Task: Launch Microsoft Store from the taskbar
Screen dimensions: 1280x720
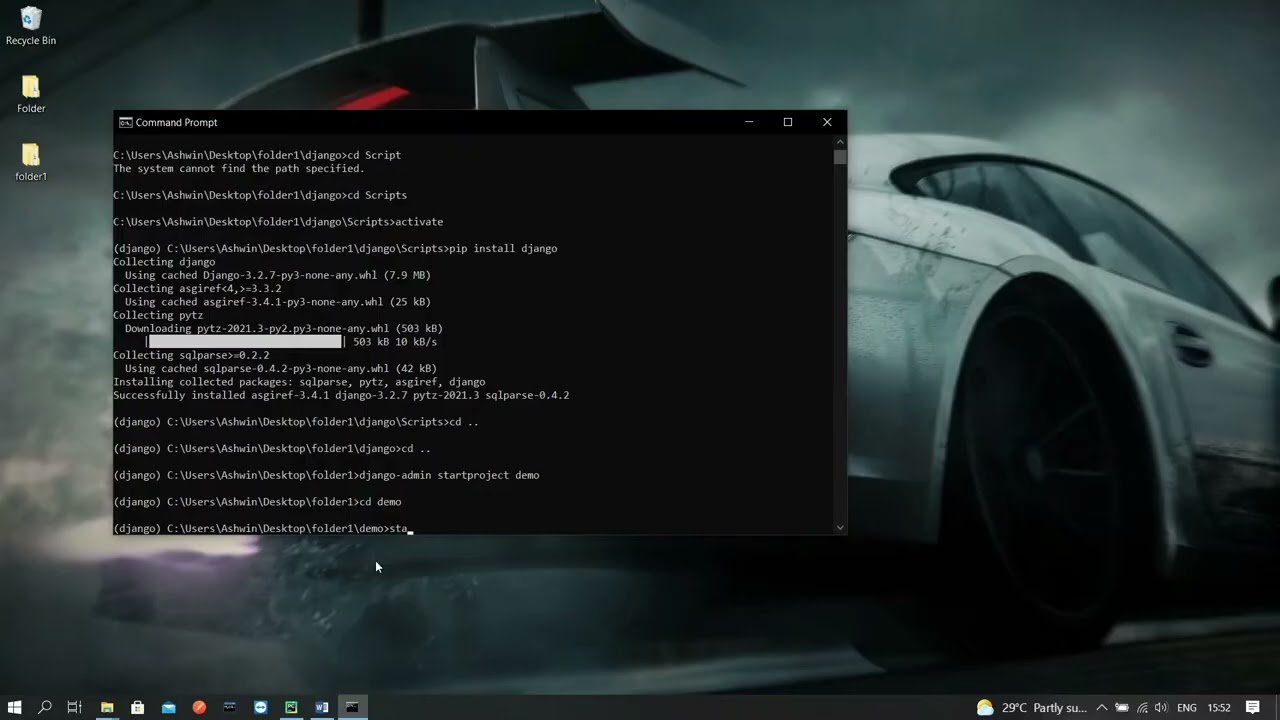Action: tap(137, 707)
